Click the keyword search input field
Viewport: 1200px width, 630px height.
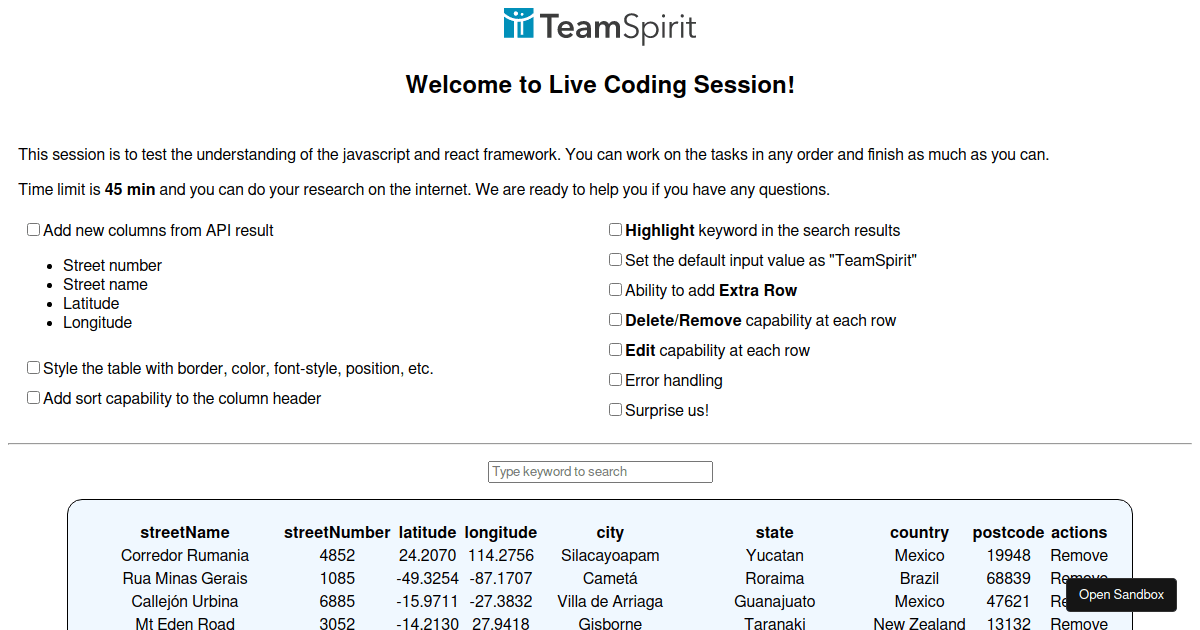[600, 471]
